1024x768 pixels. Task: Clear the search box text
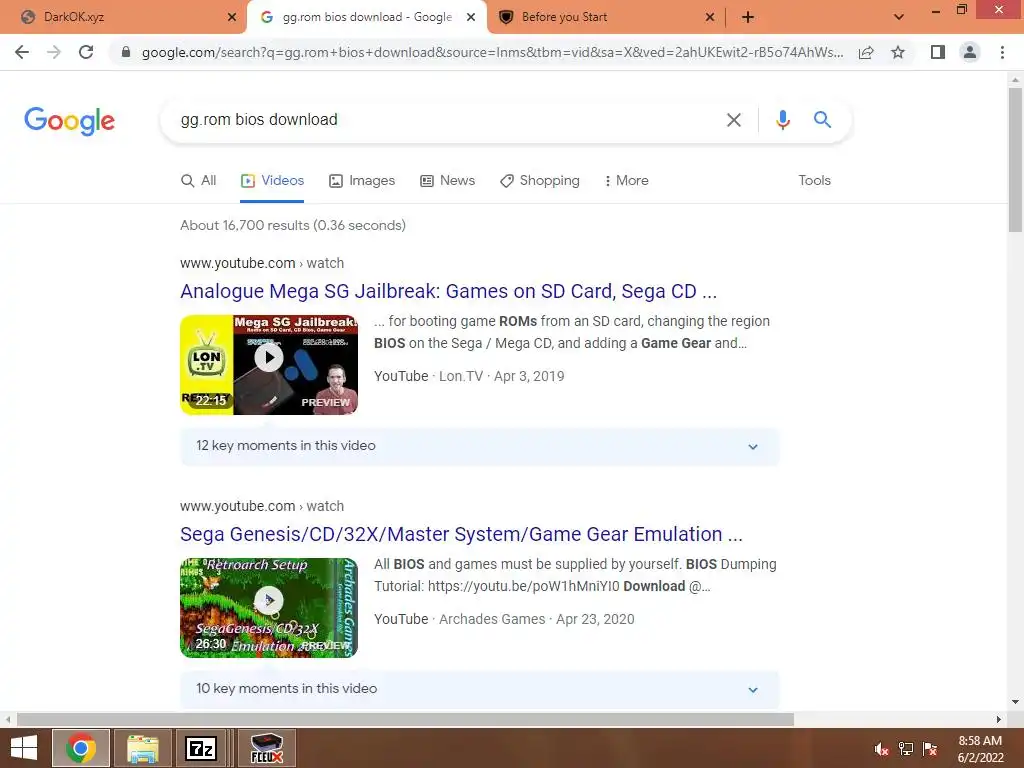(x=734, y=120)
